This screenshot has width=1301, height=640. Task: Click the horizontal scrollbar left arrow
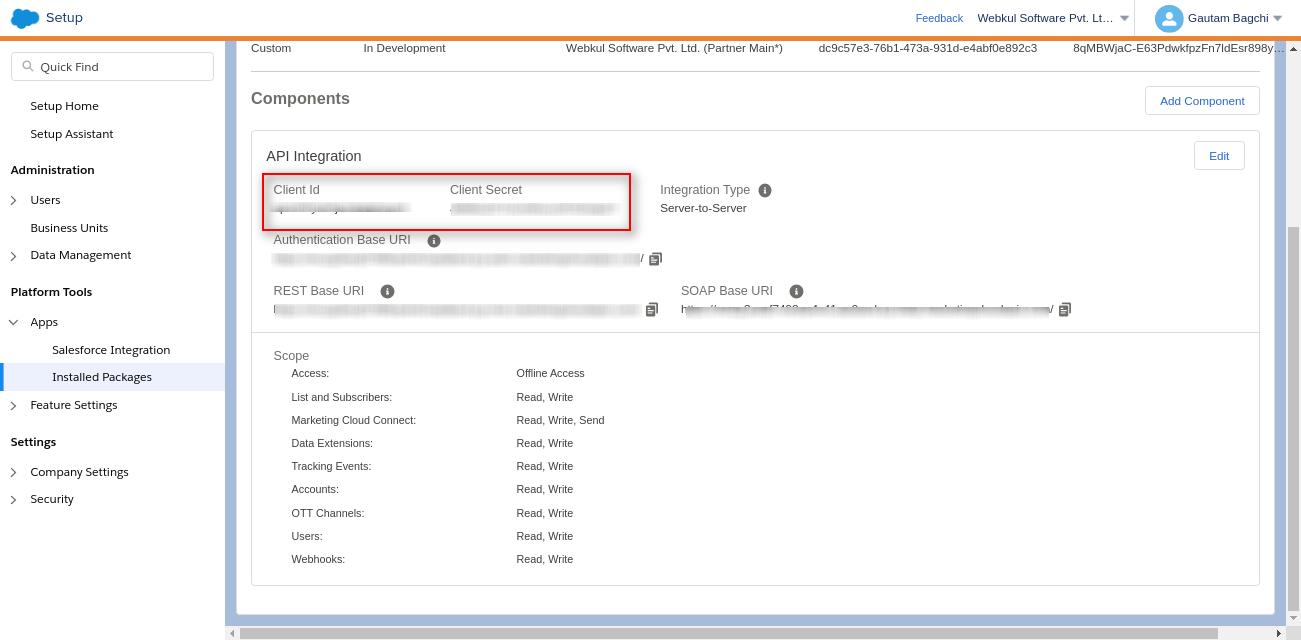point(232,633)
